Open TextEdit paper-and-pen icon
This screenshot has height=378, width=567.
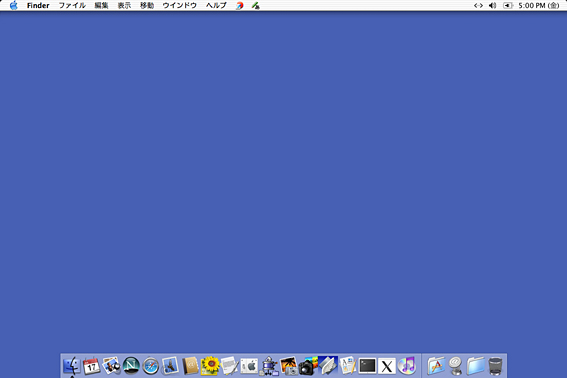229,366
